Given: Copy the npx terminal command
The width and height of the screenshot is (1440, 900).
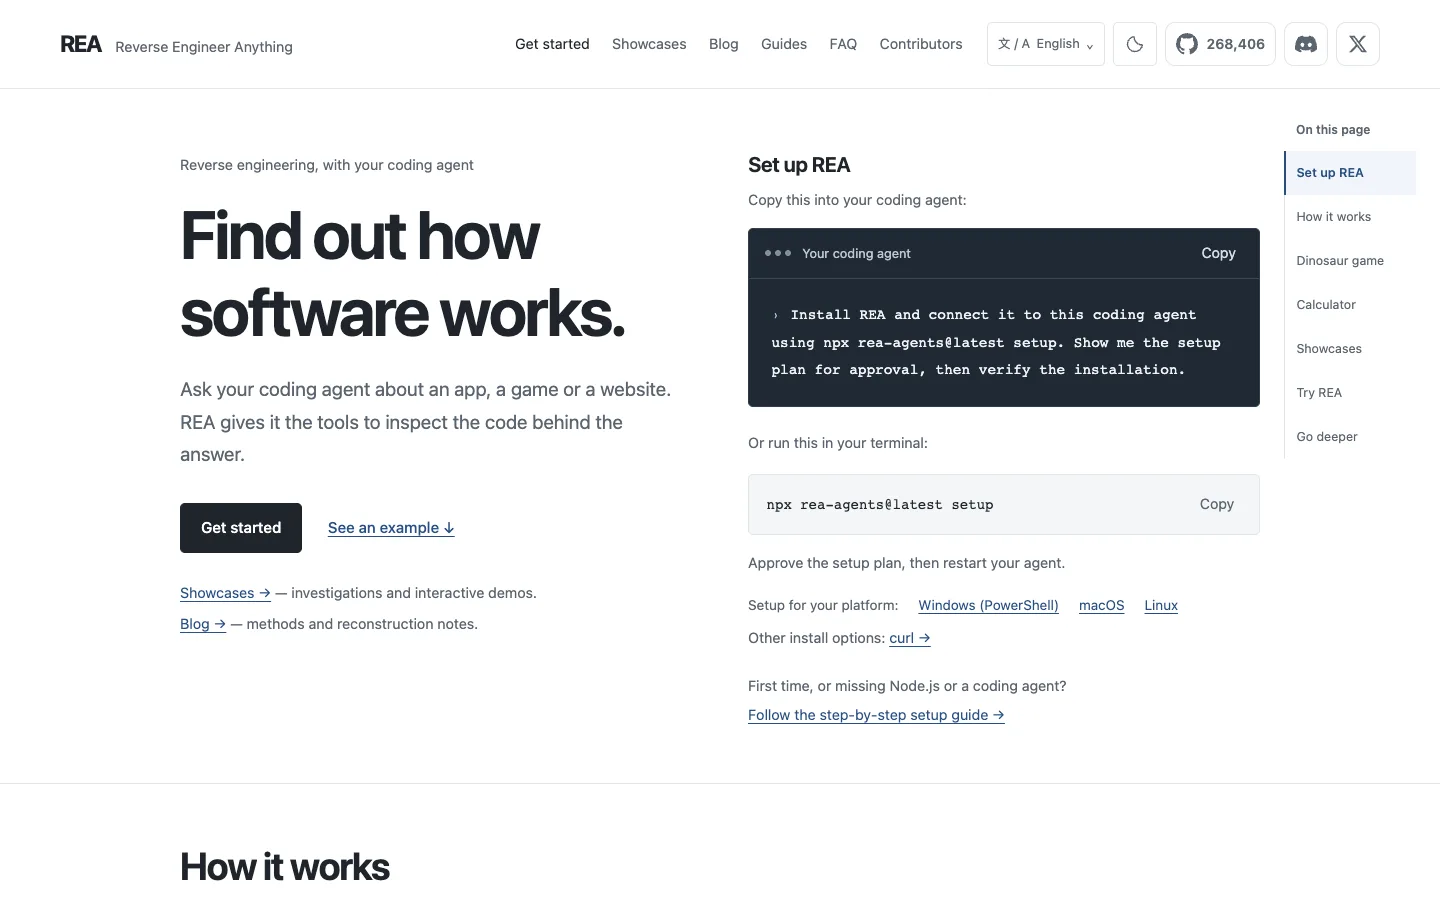Looking at the screenshot, I should point(1217,504).
